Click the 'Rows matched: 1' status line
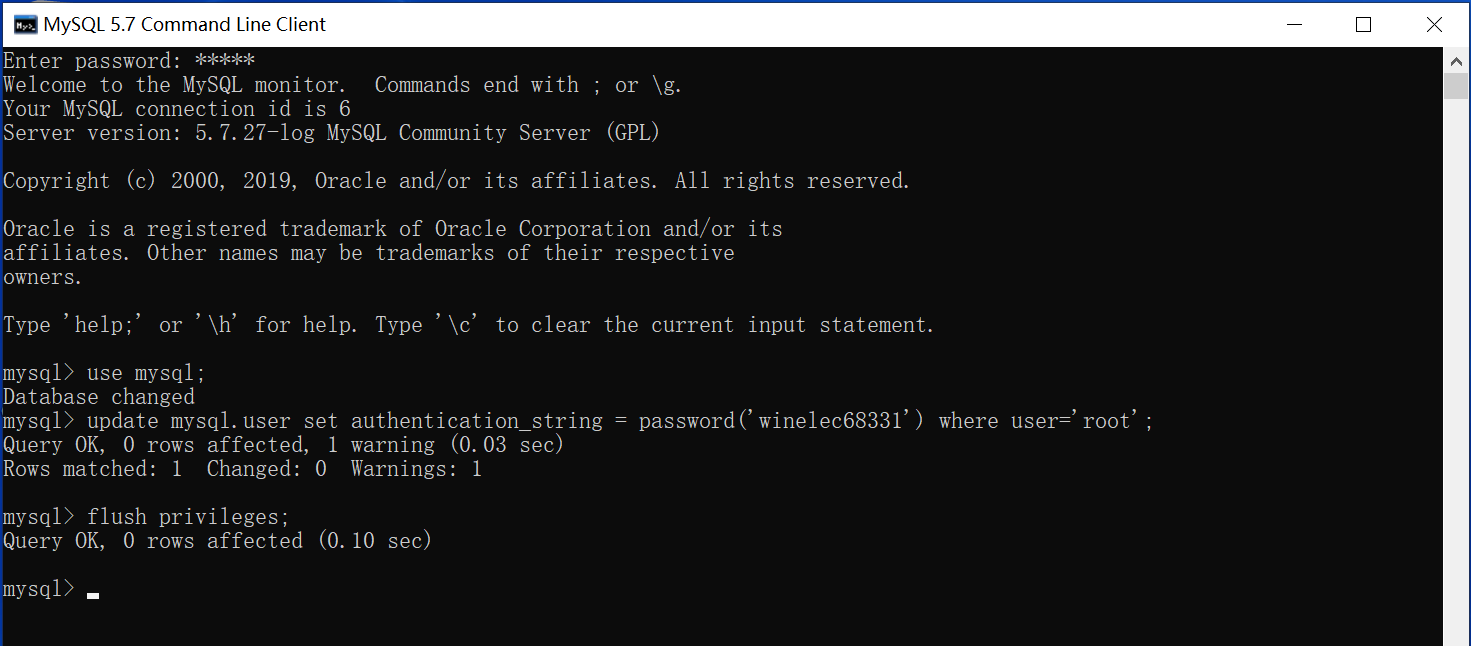 (x=243, y=468)
